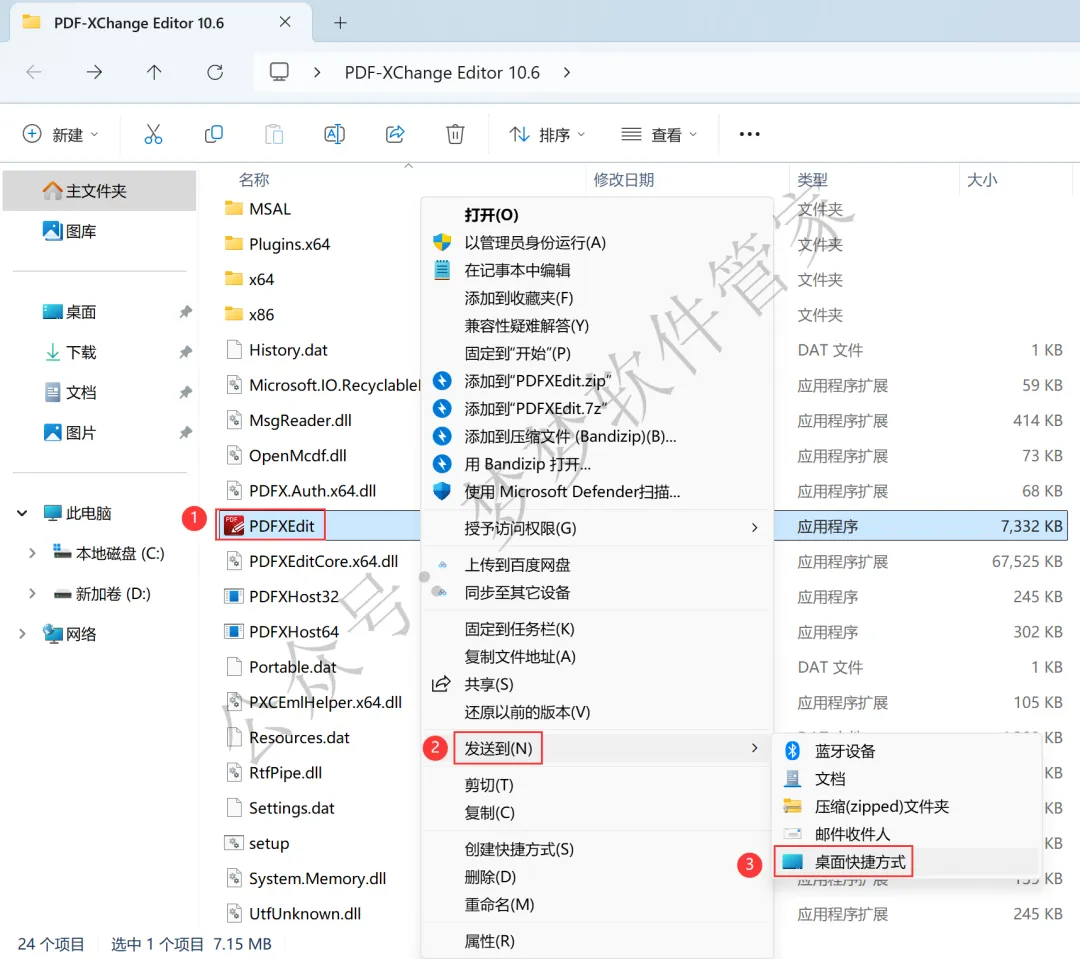Click chevron before PDF-XChange Editor 10.6 in address bar
The height and width of the screenshot is (959, 1080).
pyautogui.click(x=317, y=72)
